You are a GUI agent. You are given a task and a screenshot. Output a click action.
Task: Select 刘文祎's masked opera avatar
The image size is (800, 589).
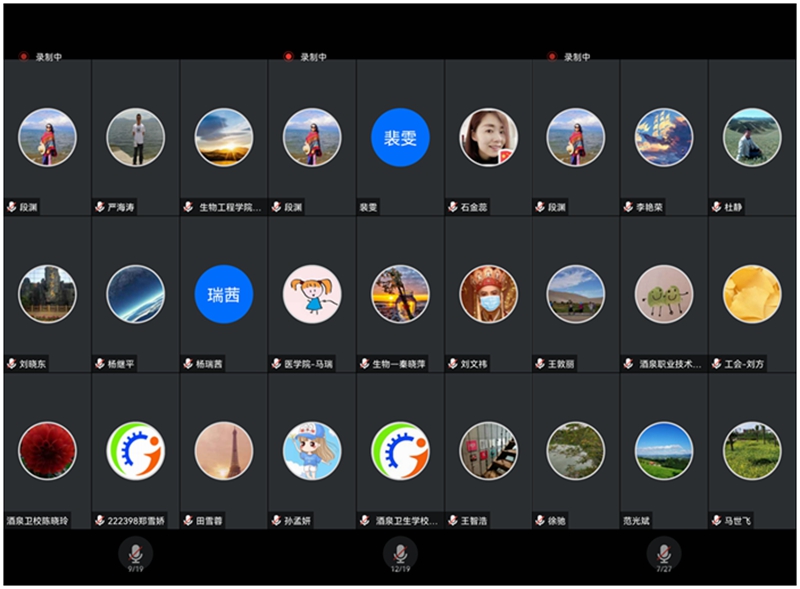click(x=488, y=294)
